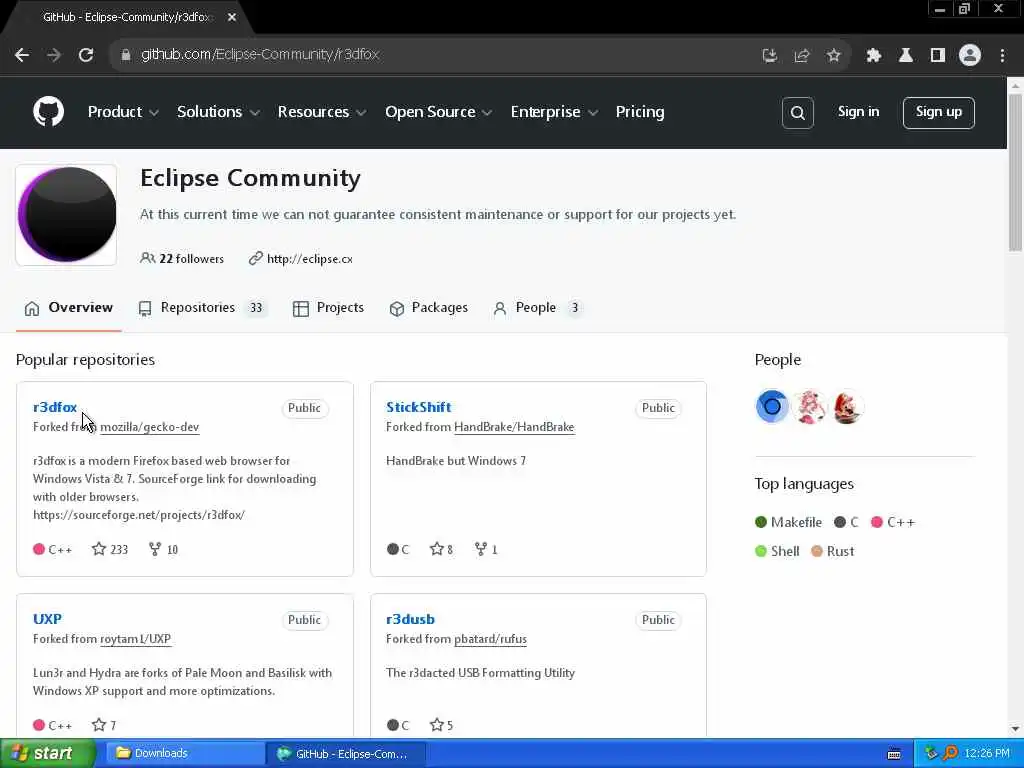Switch to the Packages tab
This screenshot has width=1024, height=768.
(x=428, y=308)
